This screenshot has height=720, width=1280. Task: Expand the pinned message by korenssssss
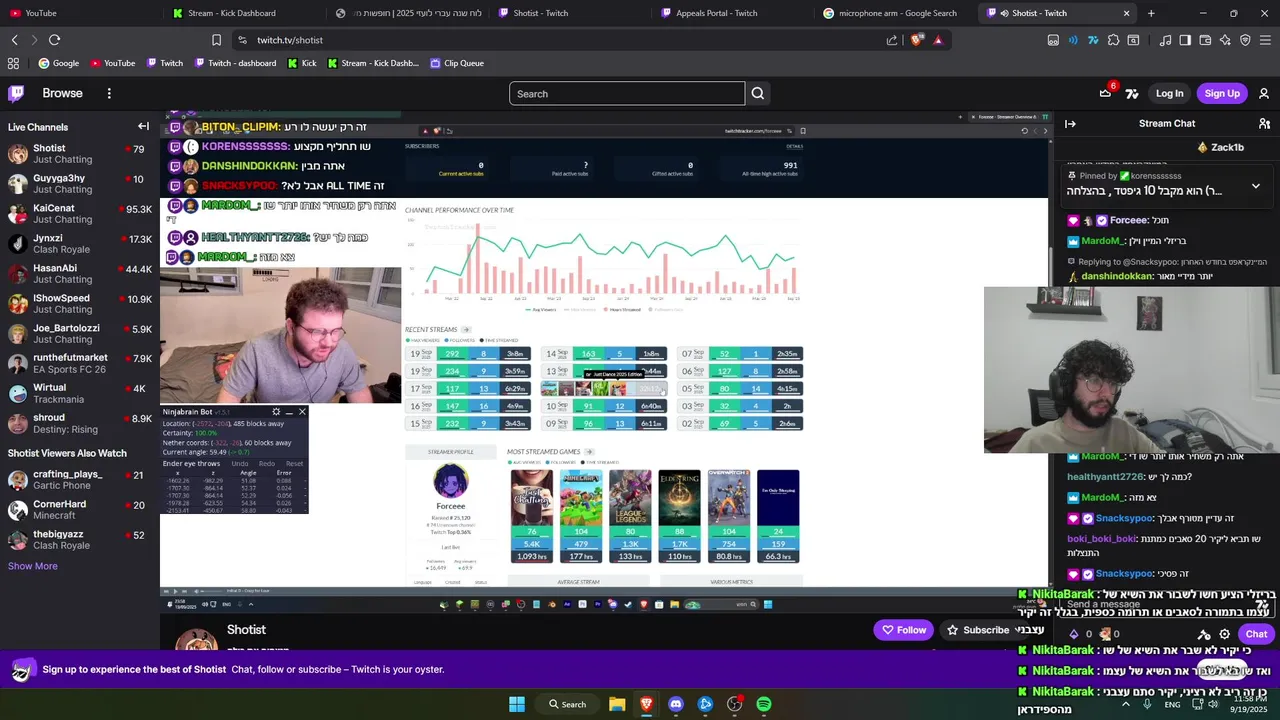point(1256,186)
